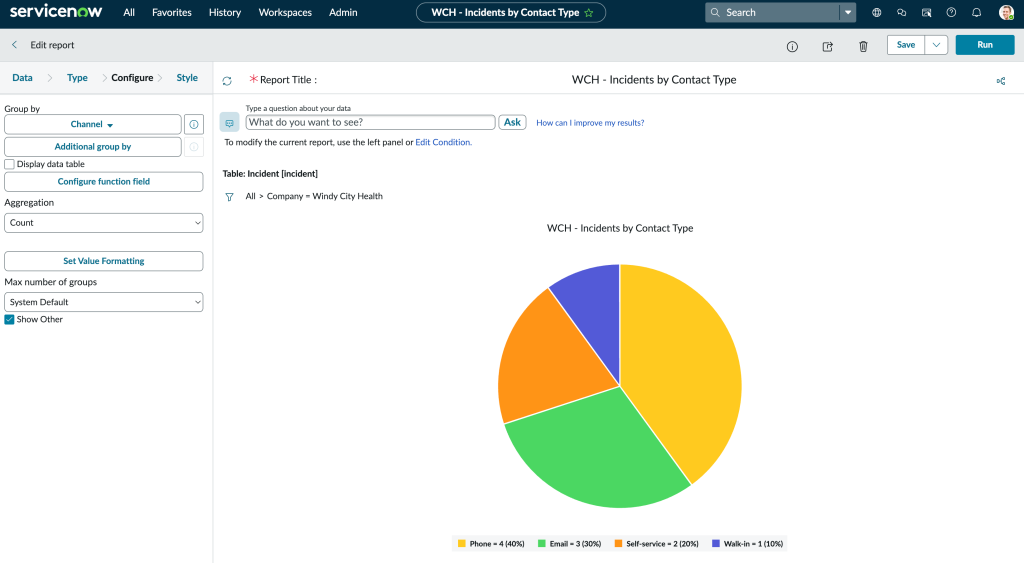Image resolution: width=1024 pixels, height=563 pixels.
Task: Click the Save button
Action: pos(906,45)
